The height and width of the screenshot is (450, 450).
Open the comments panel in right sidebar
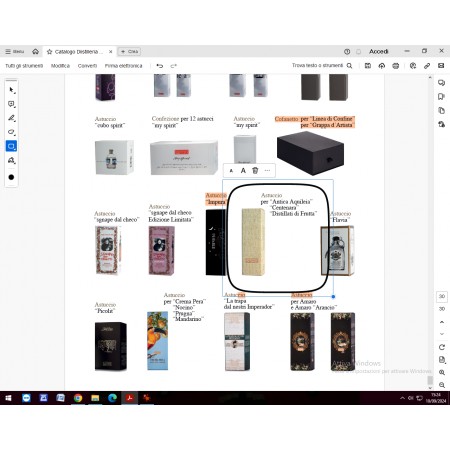coord(441,83)
